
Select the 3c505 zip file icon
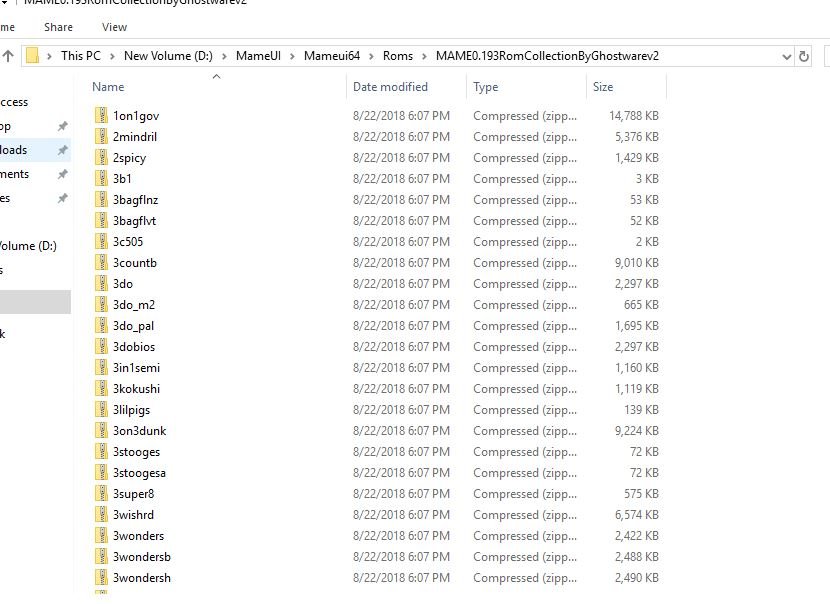pos(101,241)
